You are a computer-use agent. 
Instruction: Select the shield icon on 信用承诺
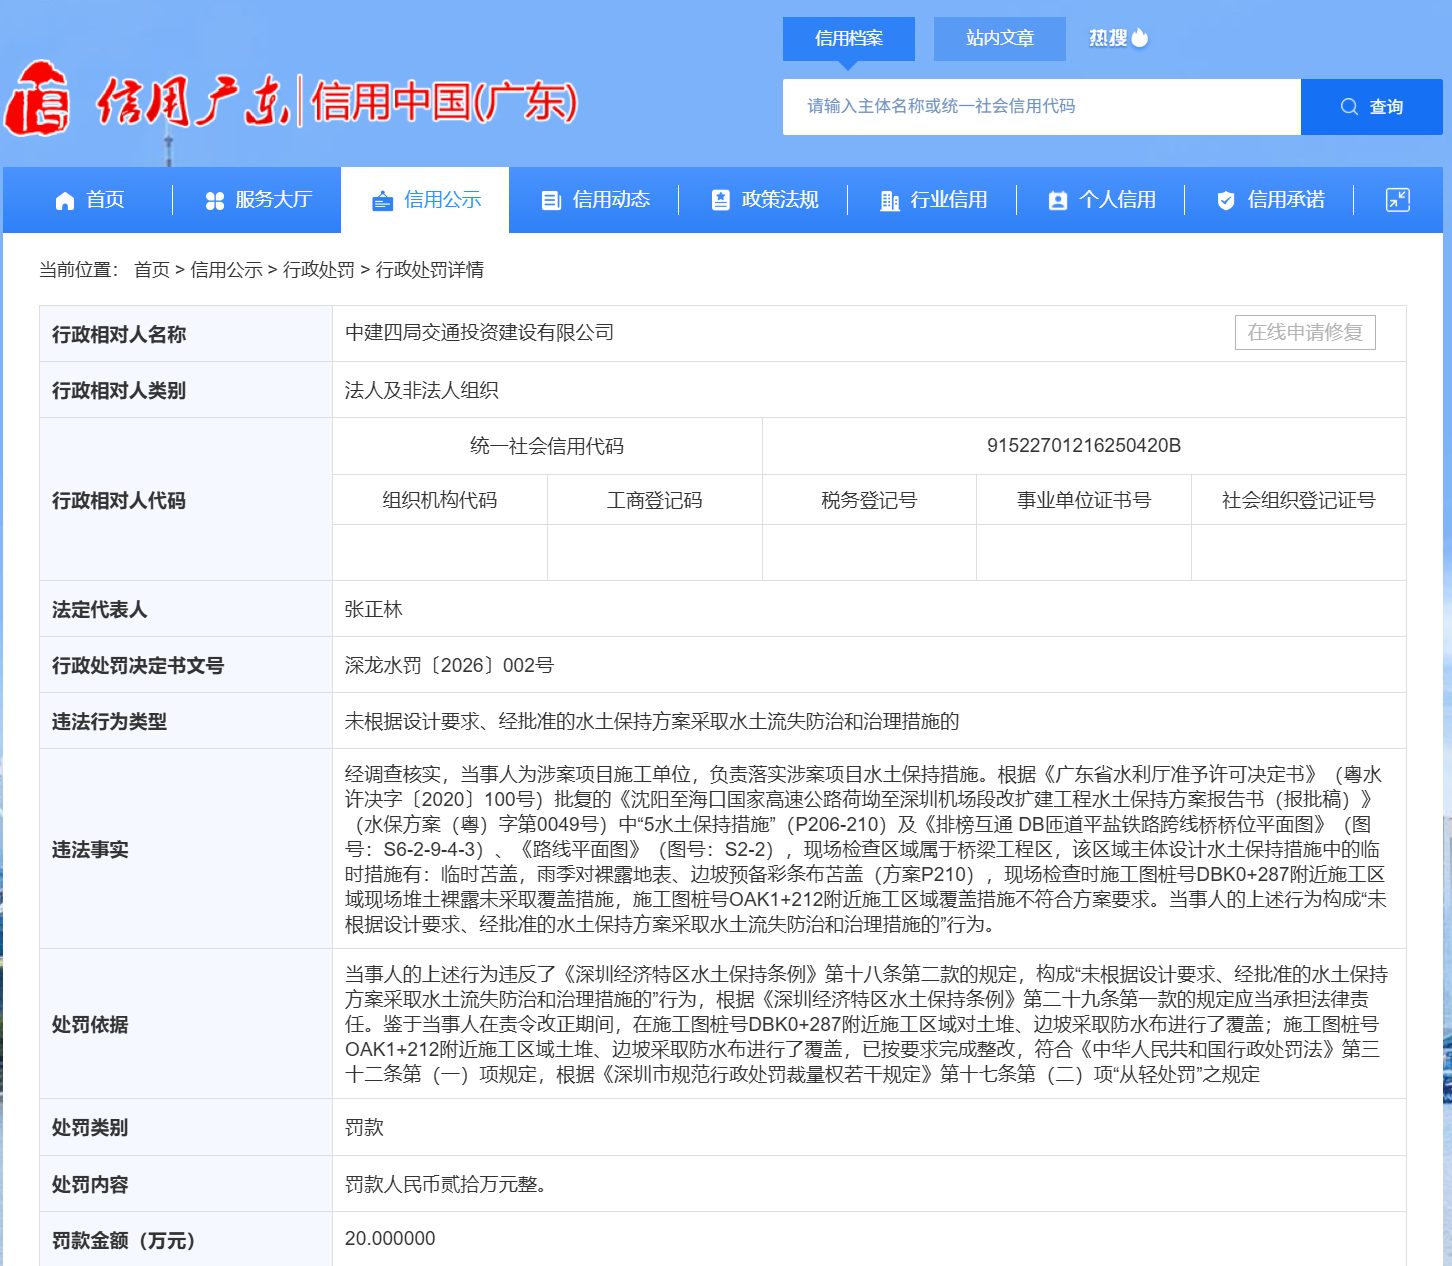click(1225, 200)
